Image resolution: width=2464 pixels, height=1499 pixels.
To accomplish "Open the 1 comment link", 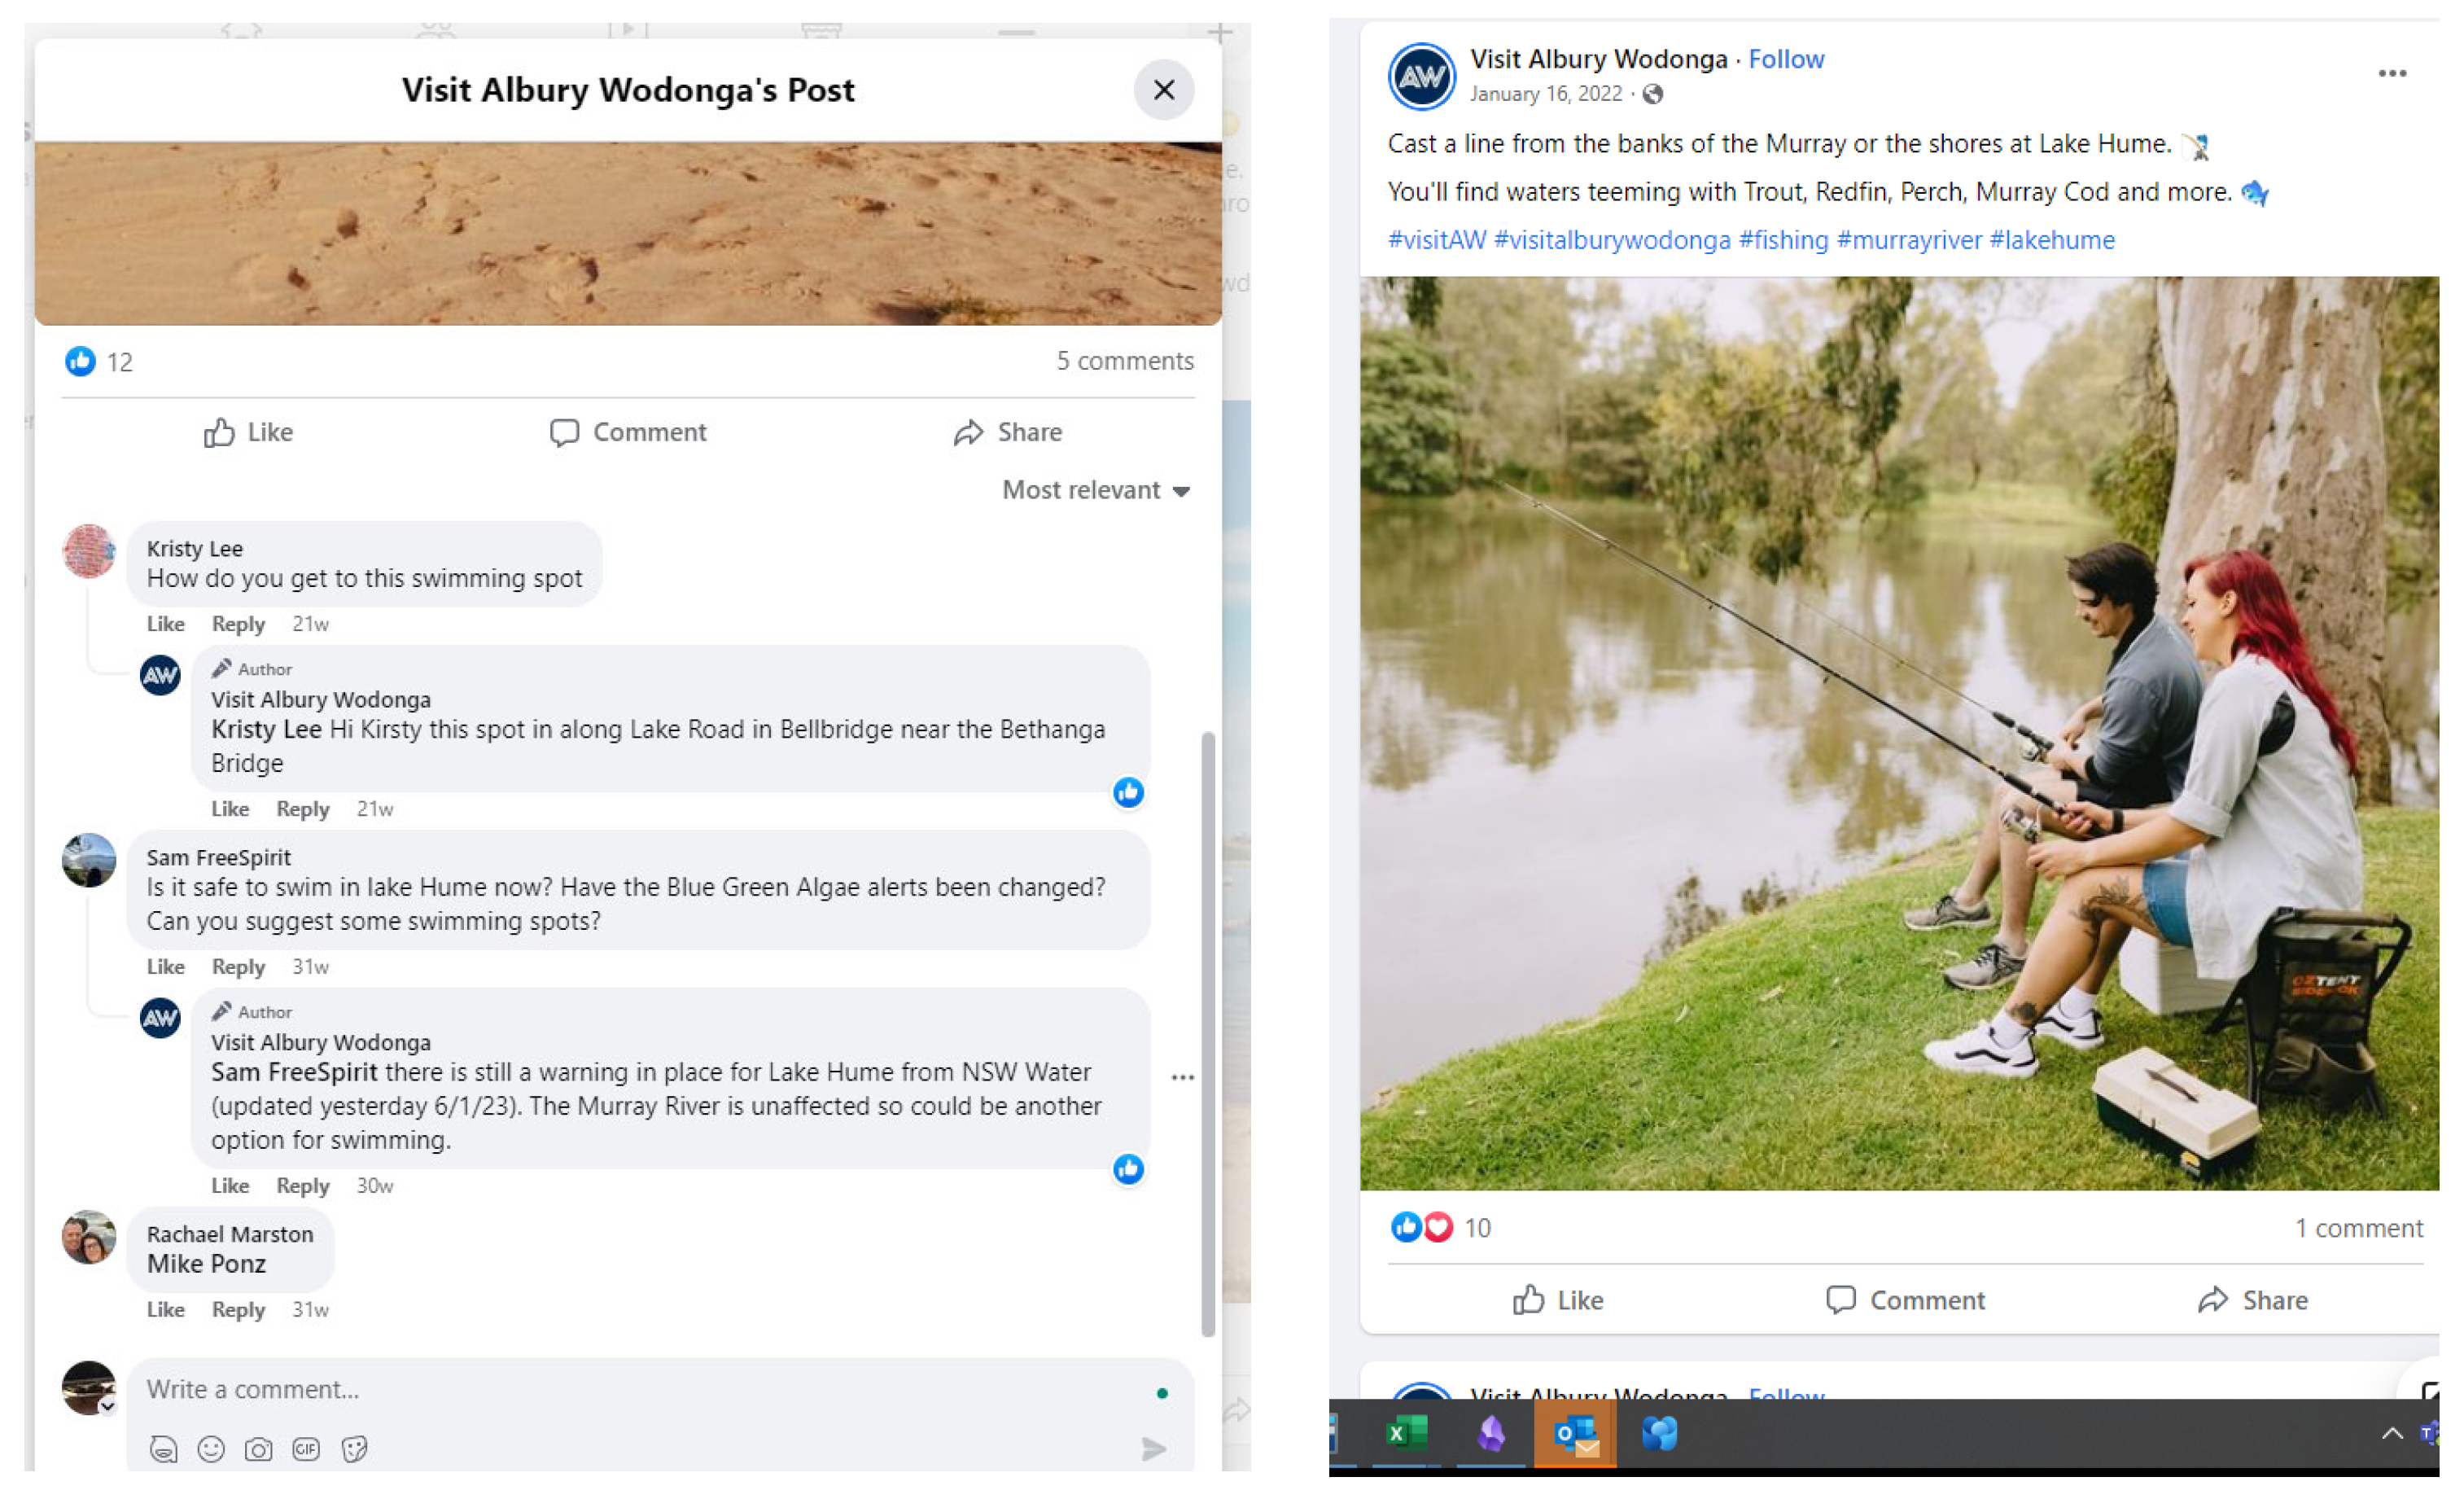I will click(x=2359, y=1228).
